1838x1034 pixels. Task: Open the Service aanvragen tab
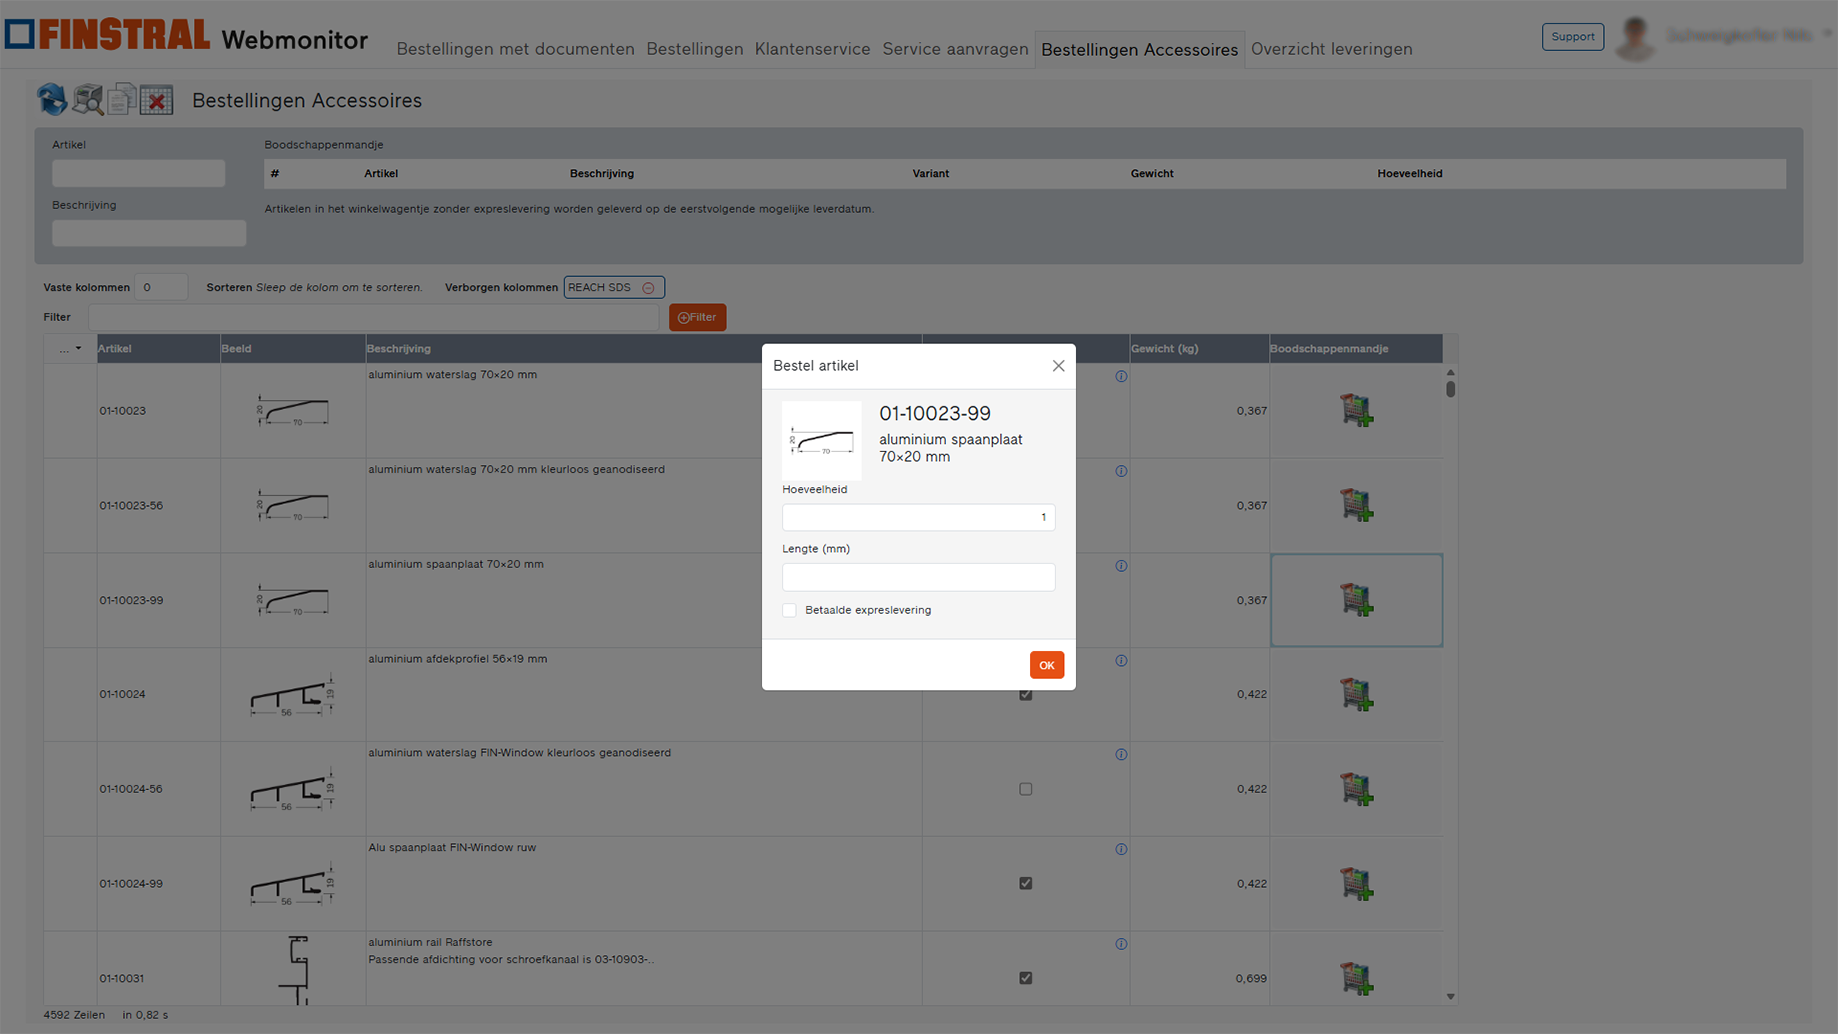coord(955,49)
